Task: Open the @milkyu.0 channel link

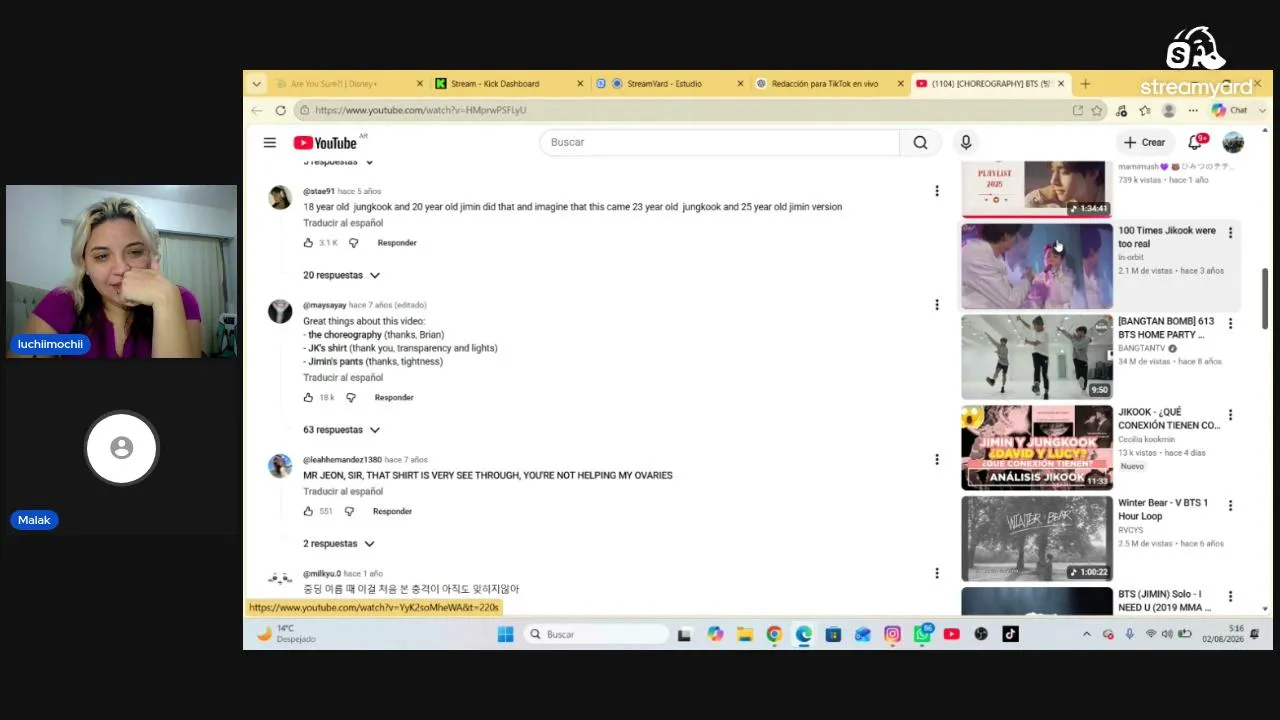Action: pos(322,574)
